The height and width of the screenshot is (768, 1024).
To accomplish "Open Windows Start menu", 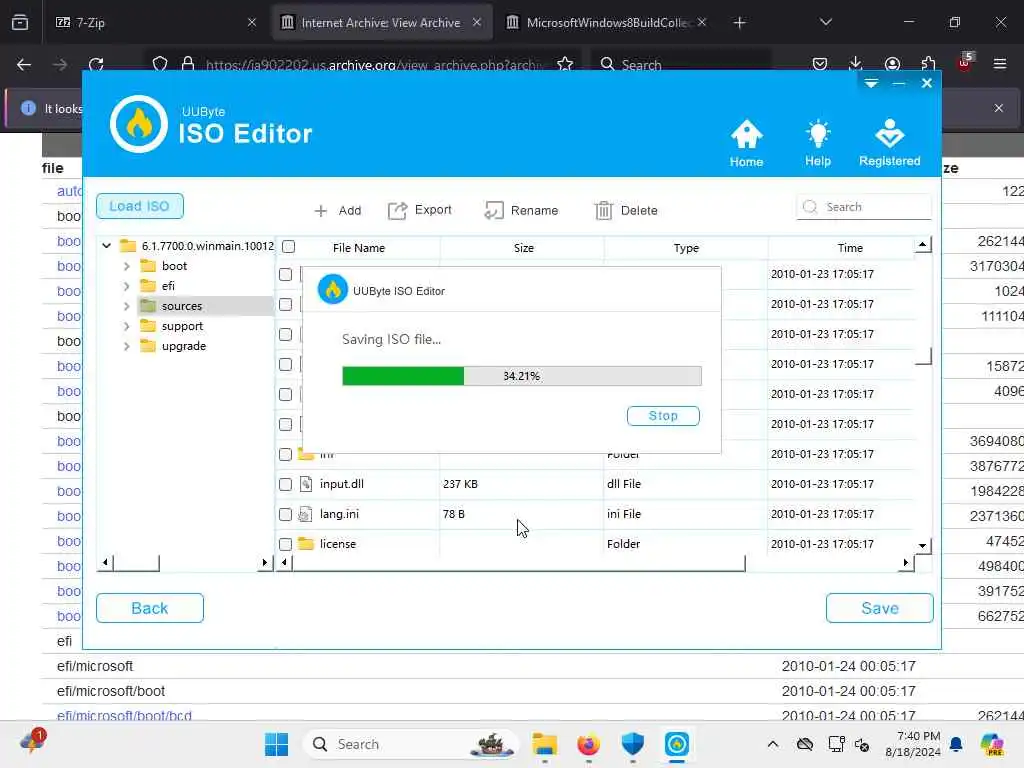I will [x=276, y=744].
